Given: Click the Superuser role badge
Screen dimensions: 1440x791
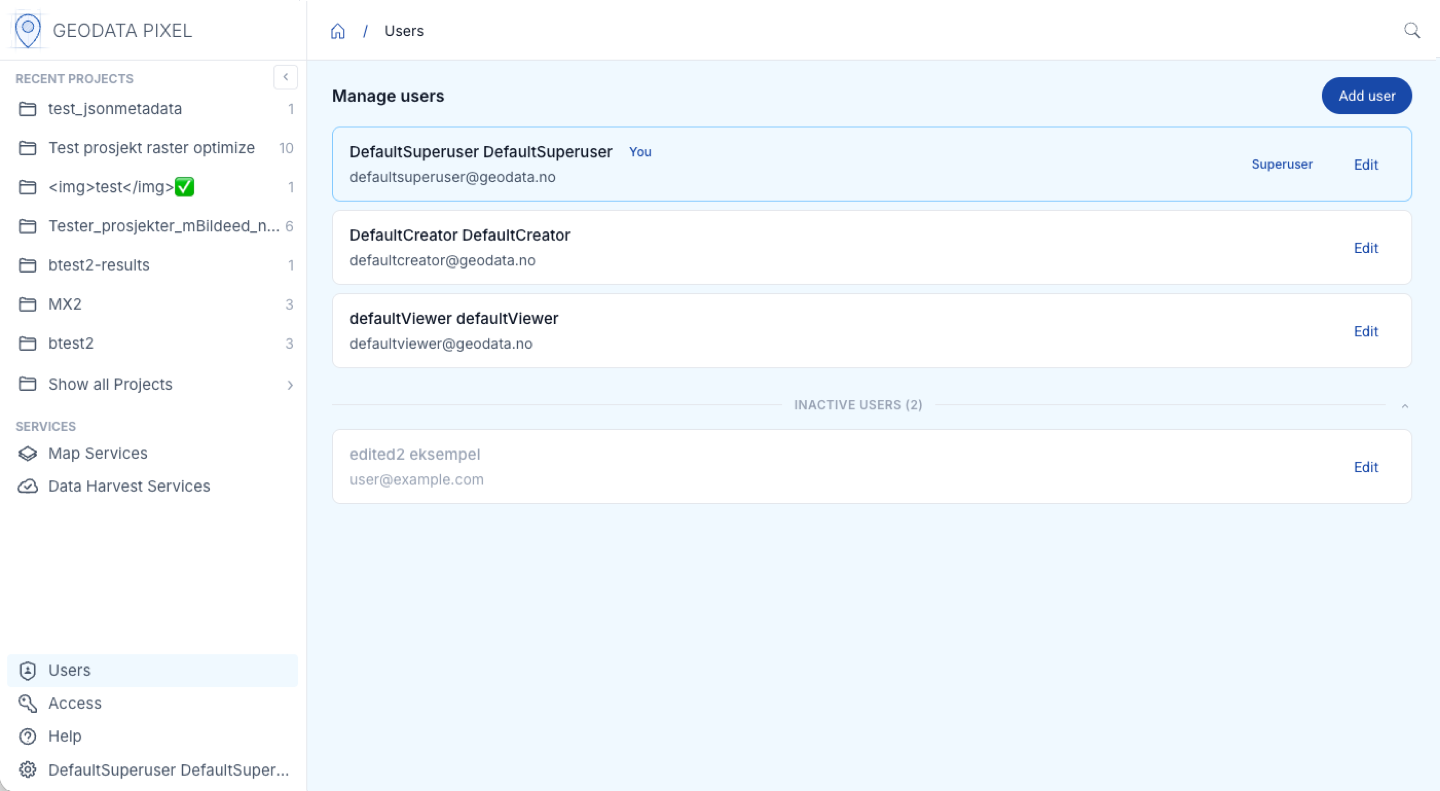Looking at the screenshot, I should [1282, 165].
